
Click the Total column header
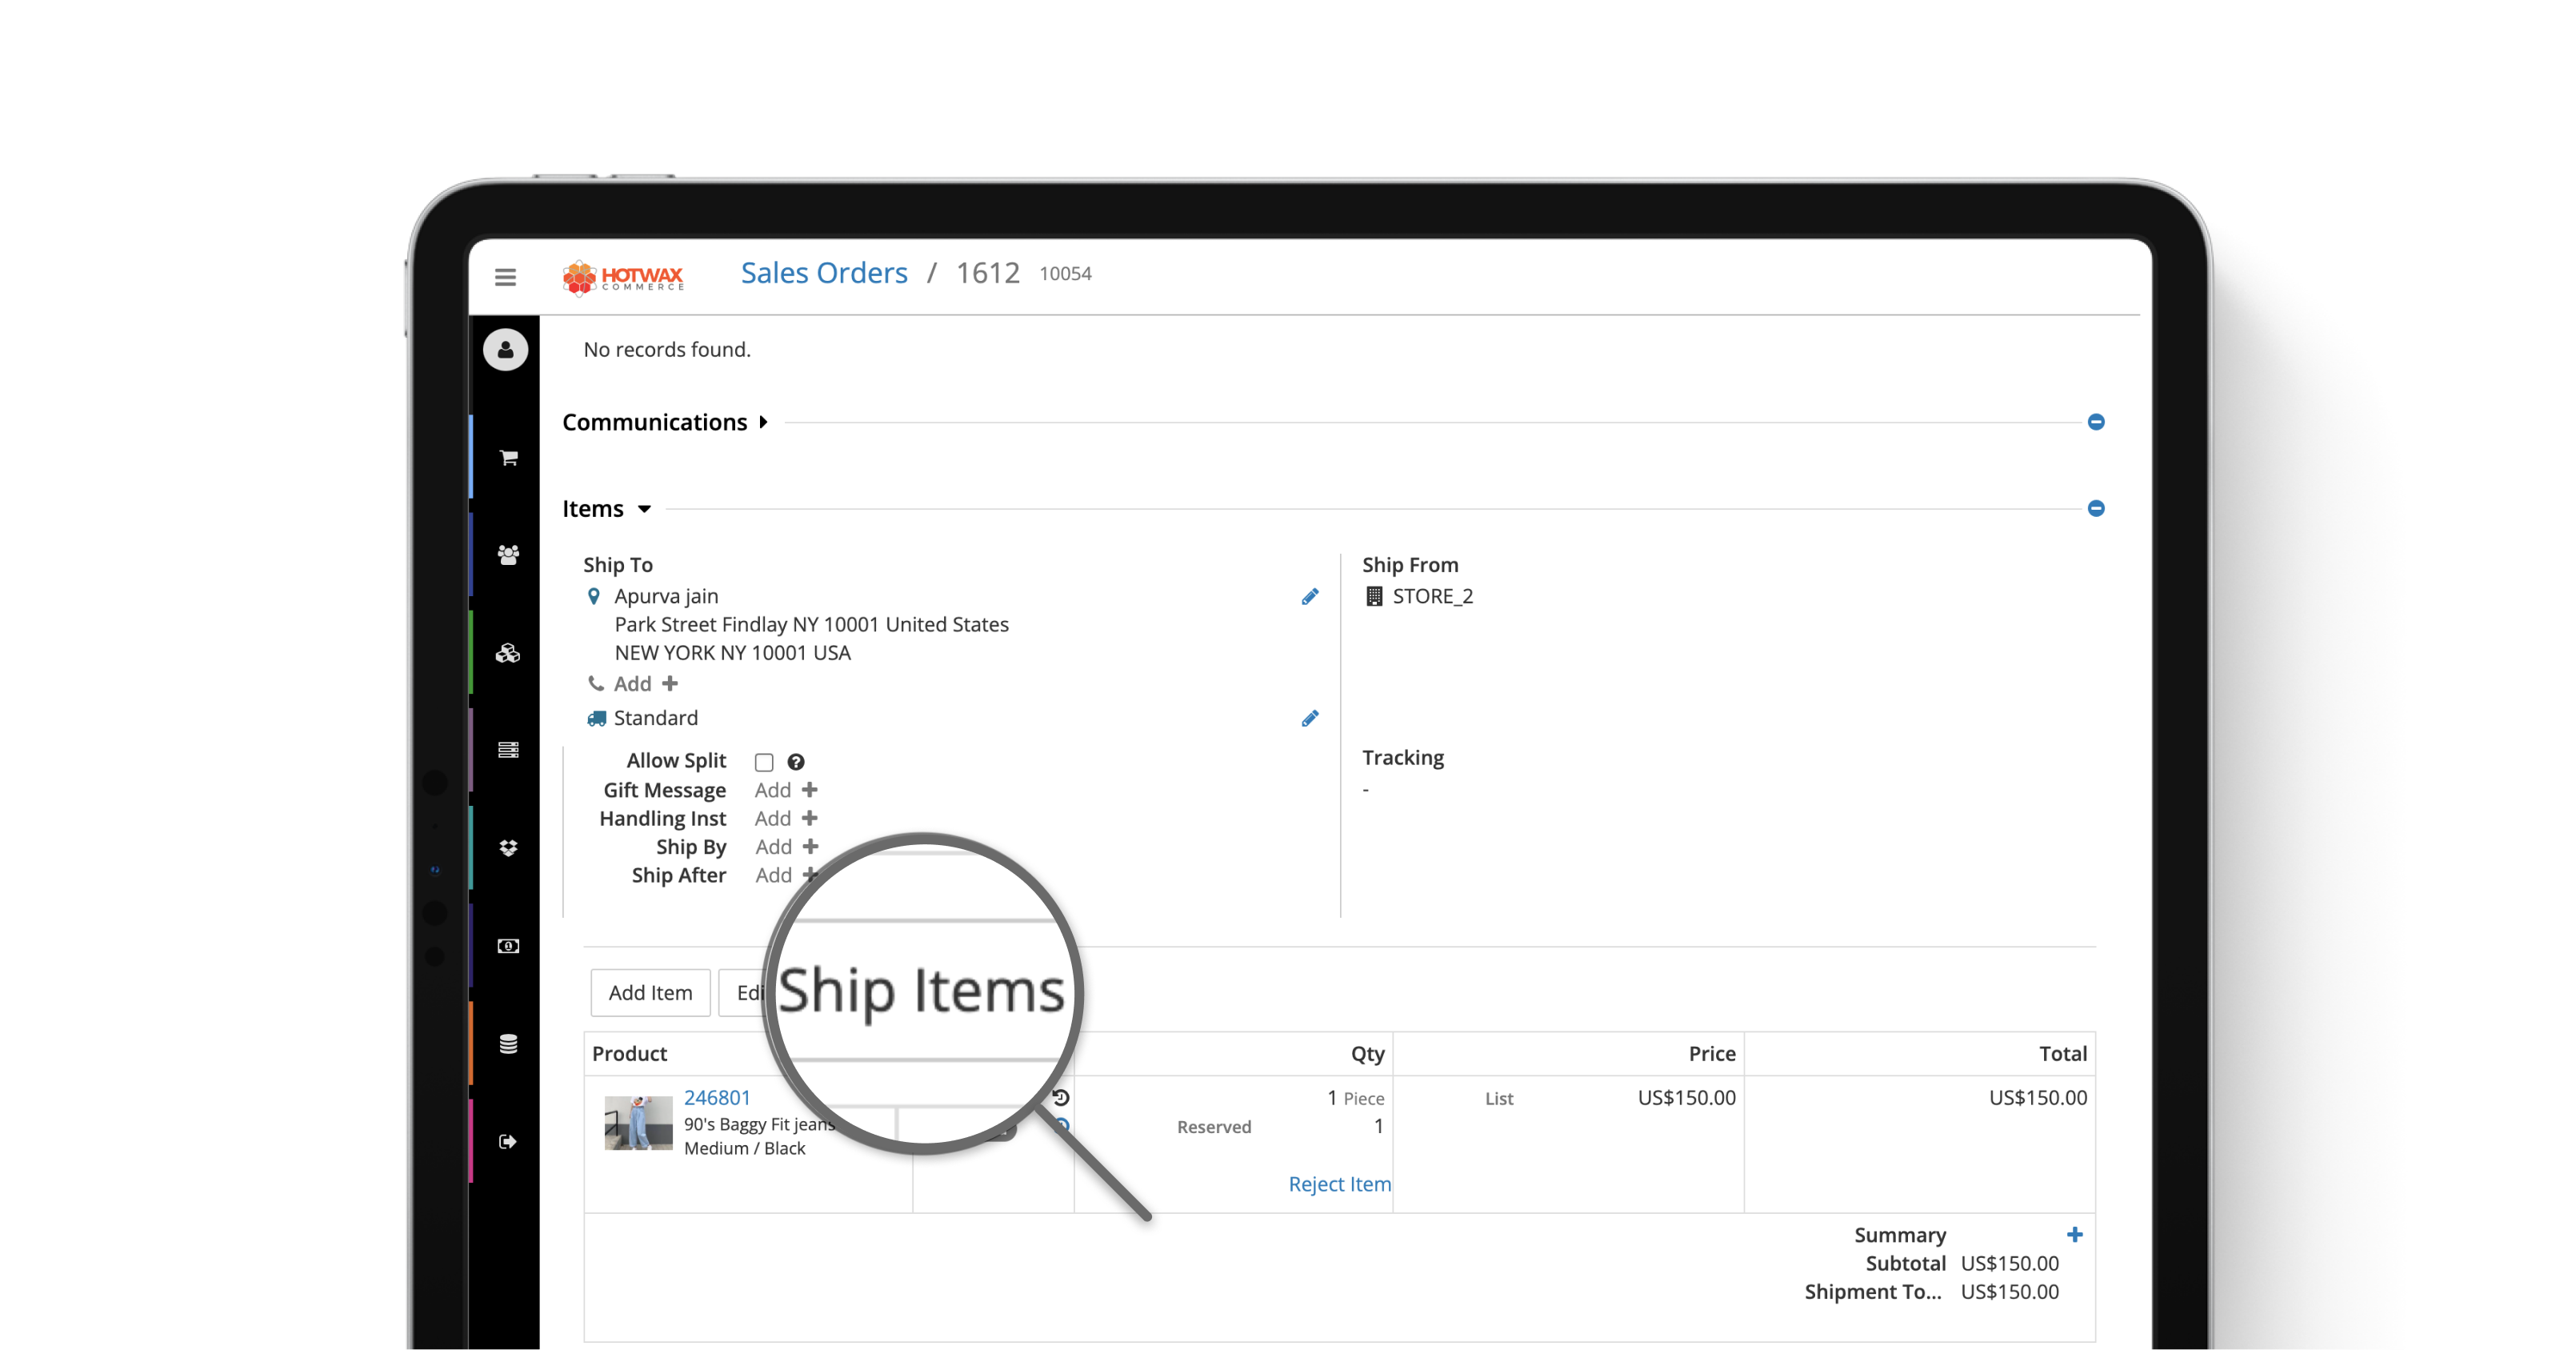point(2063,1054)
